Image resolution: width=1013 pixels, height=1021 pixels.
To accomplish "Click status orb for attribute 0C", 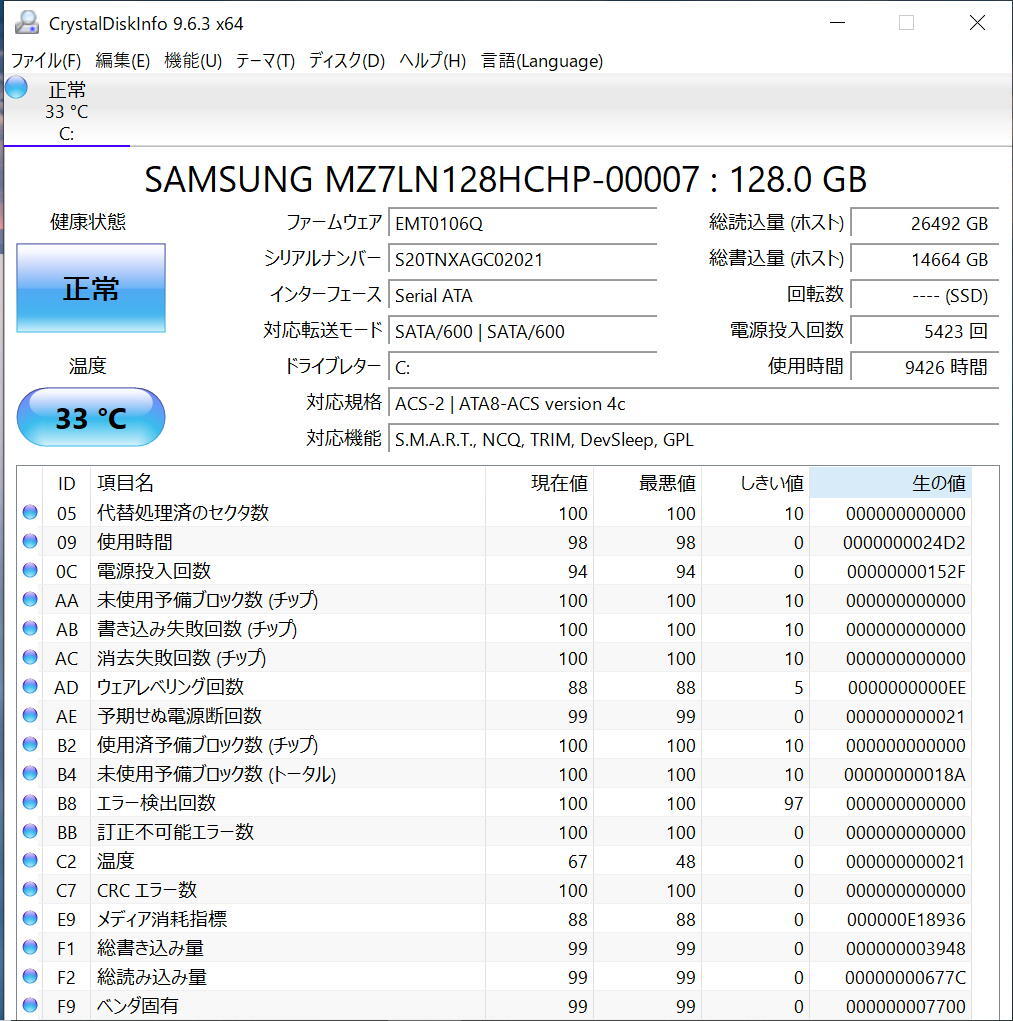I will point(30,570).
